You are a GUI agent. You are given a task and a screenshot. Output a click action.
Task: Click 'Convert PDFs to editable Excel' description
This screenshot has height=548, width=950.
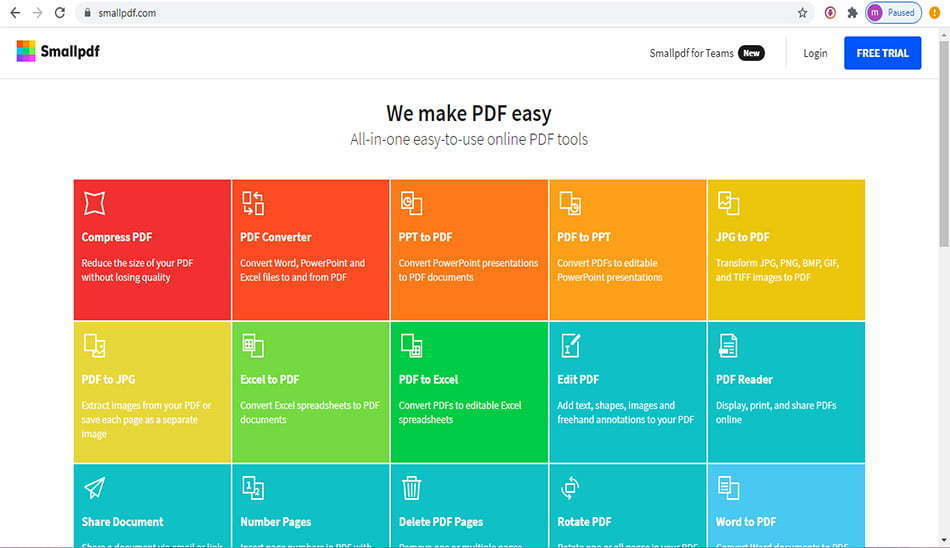[460, 413]
